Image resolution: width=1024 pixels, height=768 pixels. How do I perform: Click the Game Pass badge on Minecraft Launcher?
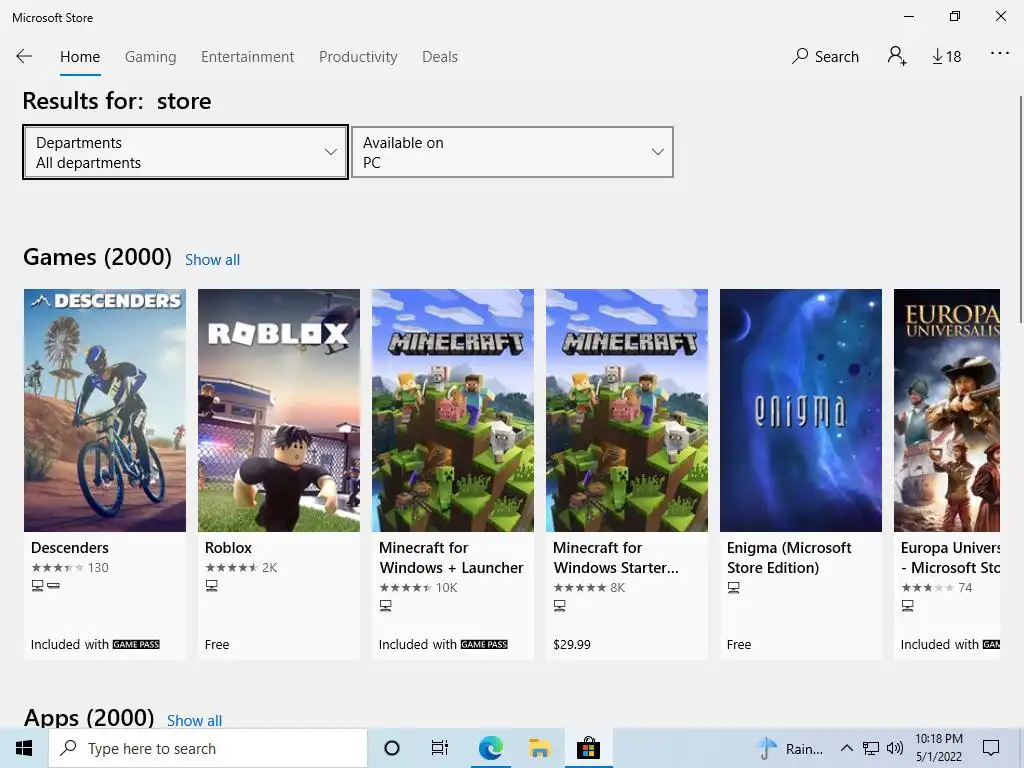484,645
